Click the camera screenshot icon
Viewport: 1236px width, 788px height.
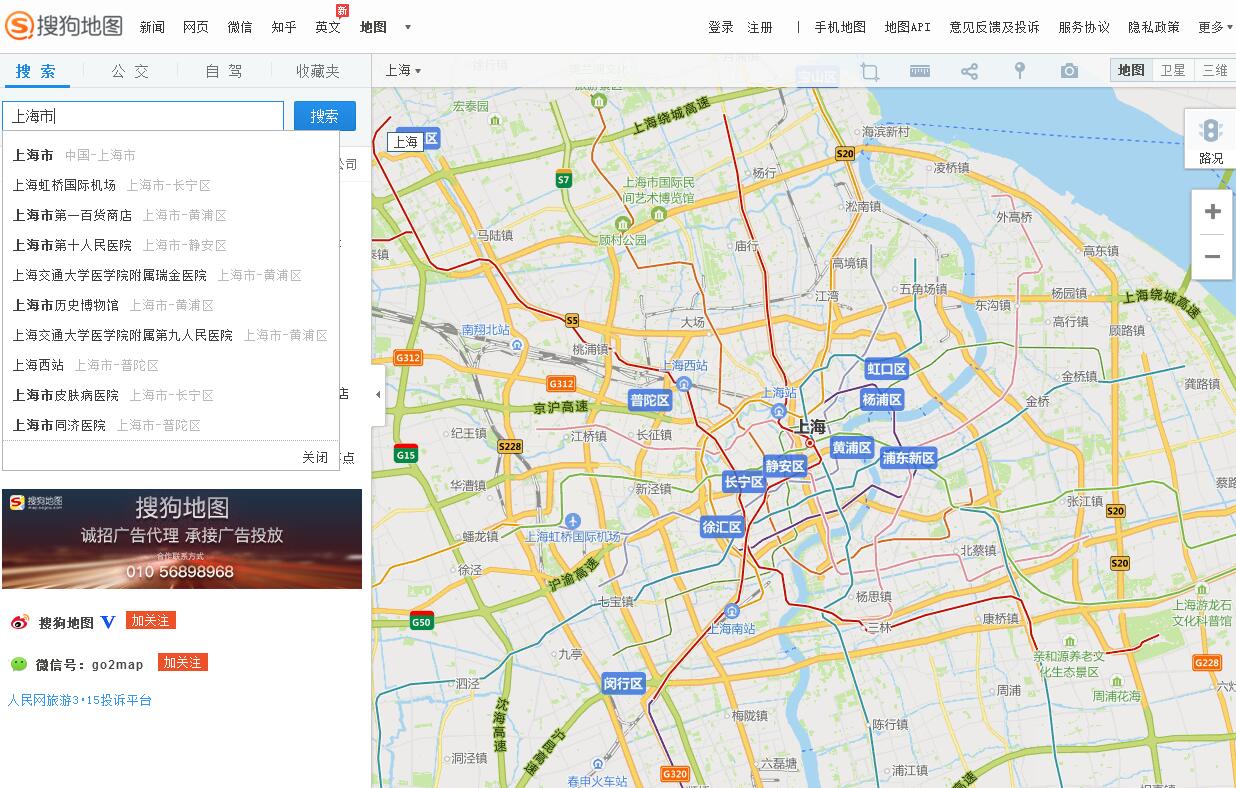(x=1069, y=71)
